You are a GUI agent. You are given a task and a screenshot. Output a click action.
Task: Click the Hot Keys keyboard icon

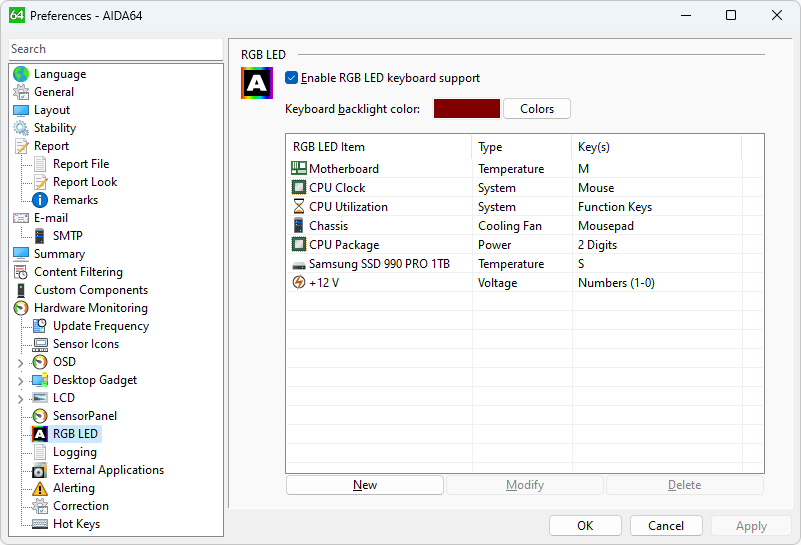click(40, 524)
